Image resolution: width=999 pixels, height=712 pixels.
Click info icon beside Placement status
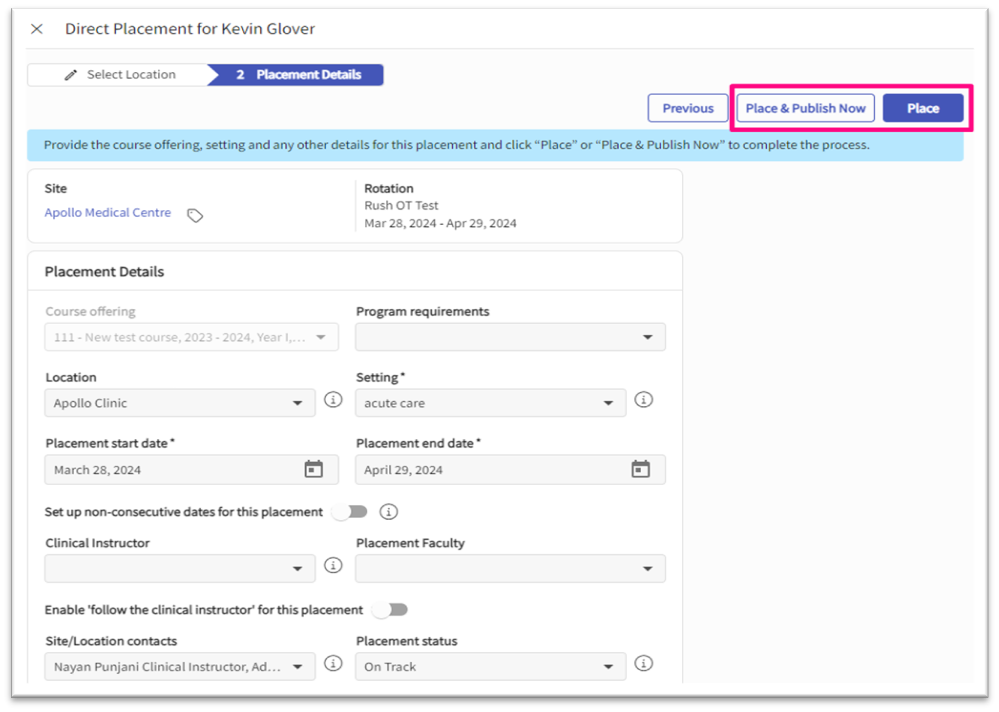644,664
